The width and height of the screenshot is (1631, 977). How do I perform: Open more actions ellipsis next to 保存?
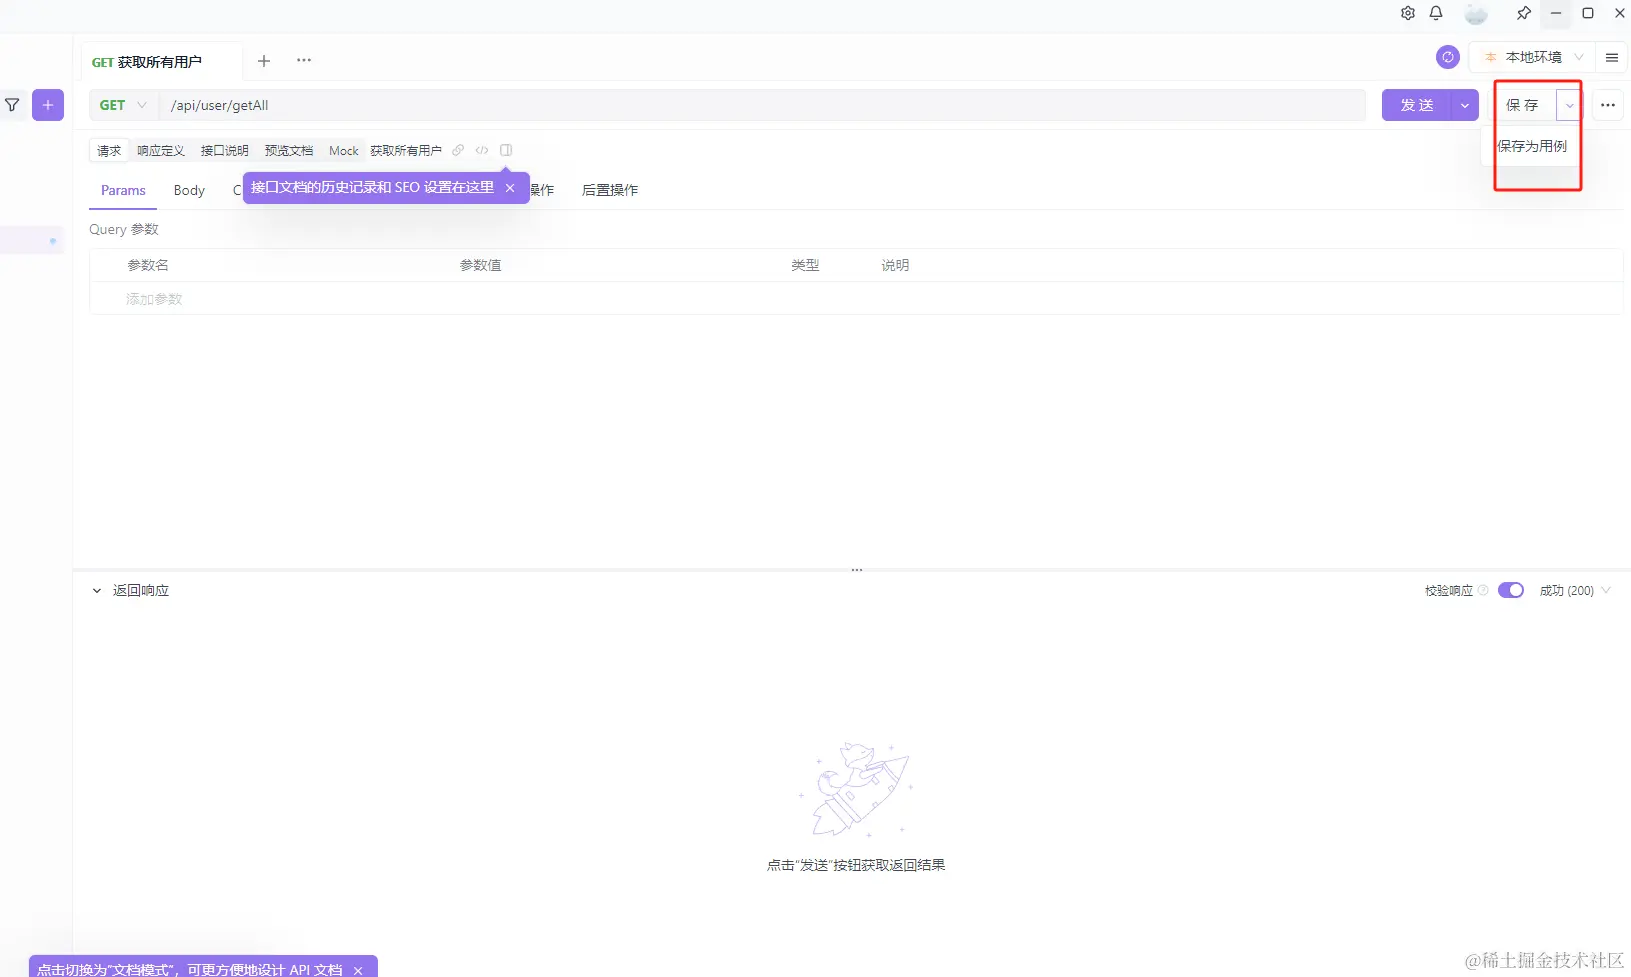point(1608,105)
